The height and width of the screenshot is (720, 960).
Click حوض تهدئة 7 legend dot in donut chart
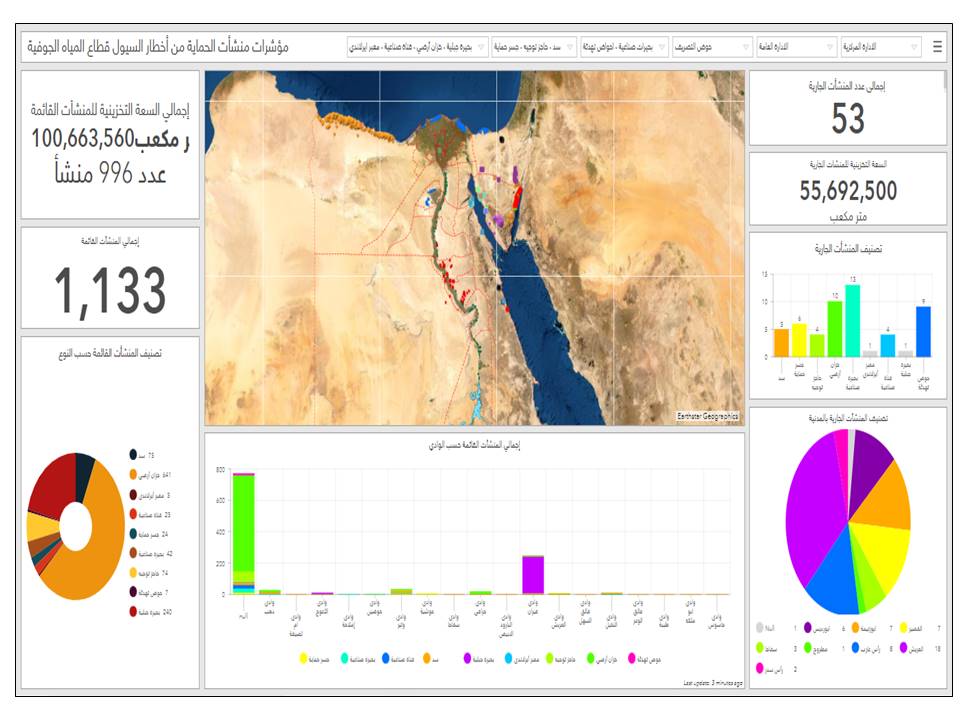click(132, 592)
